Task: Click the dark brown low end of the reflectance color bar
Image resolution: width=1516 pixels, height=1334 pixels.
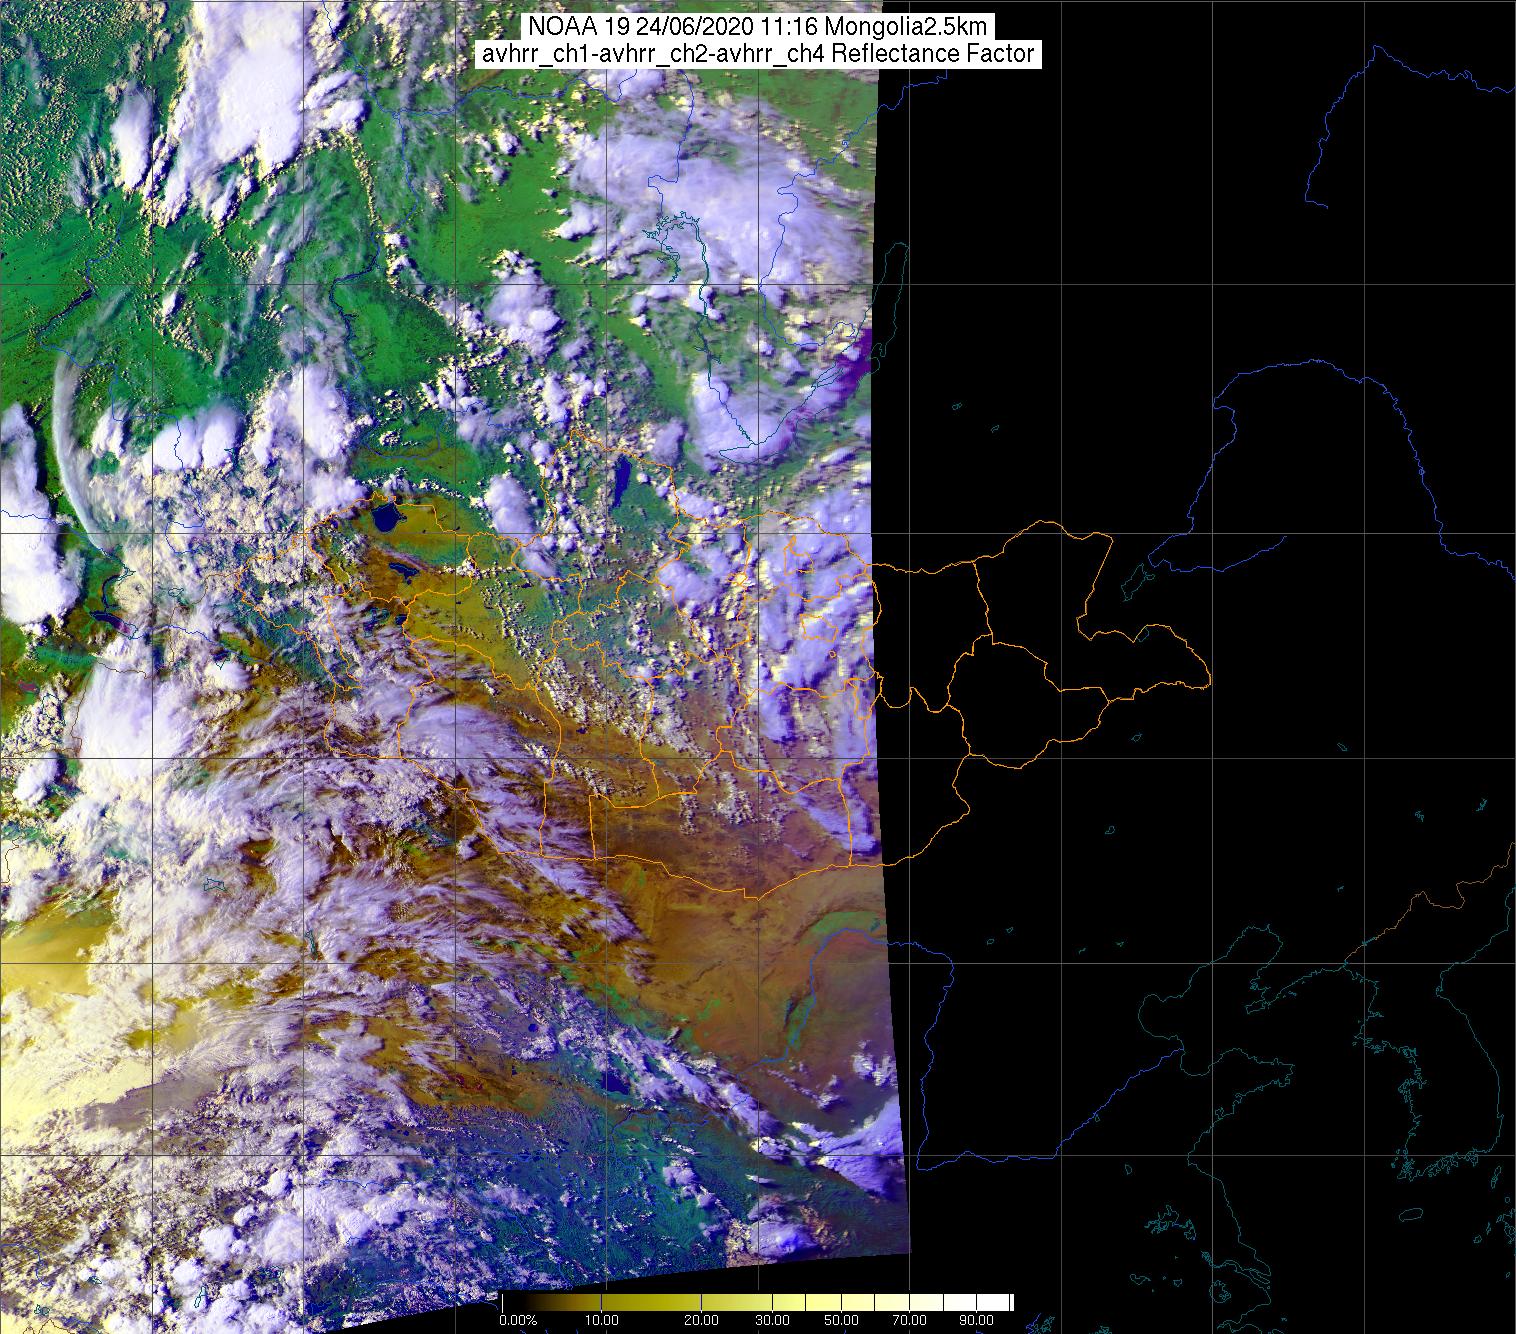Action: pyautogui.click(x=550, y=1302)
